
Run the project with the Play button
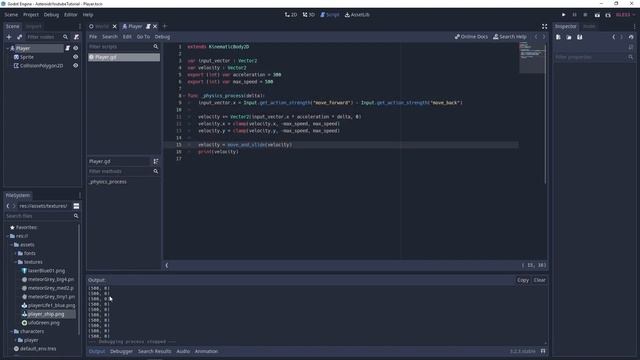tap(564, 15)
